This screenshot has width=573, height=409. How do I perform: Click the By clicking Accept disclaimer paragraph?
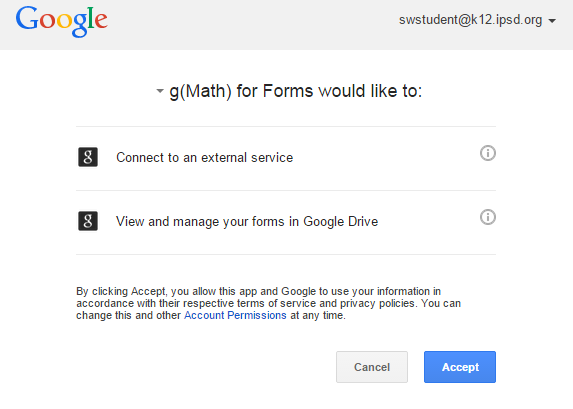(x=268, y=303)
